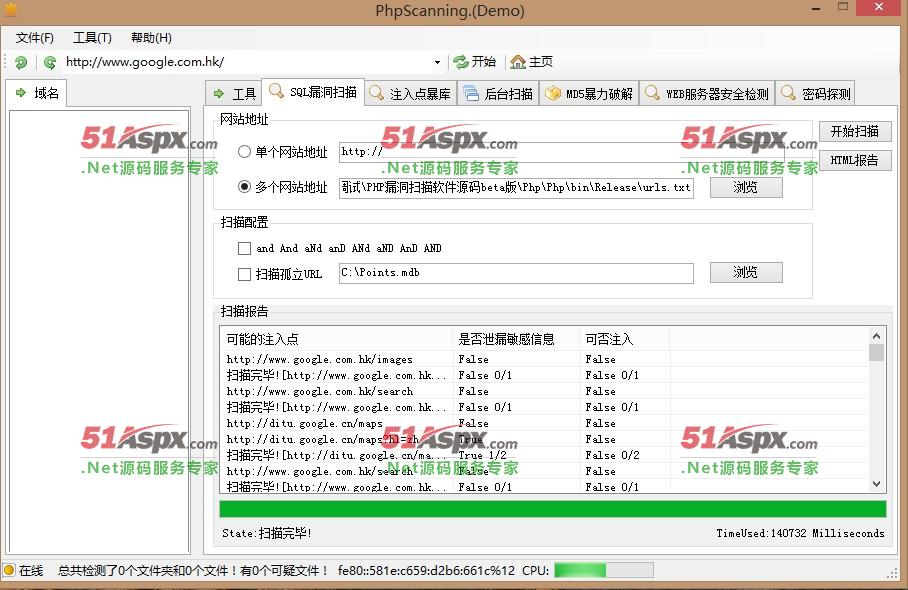Click the house icon for 主页
The height and width of the screenshot is (590, 908).
click(518, 62)
